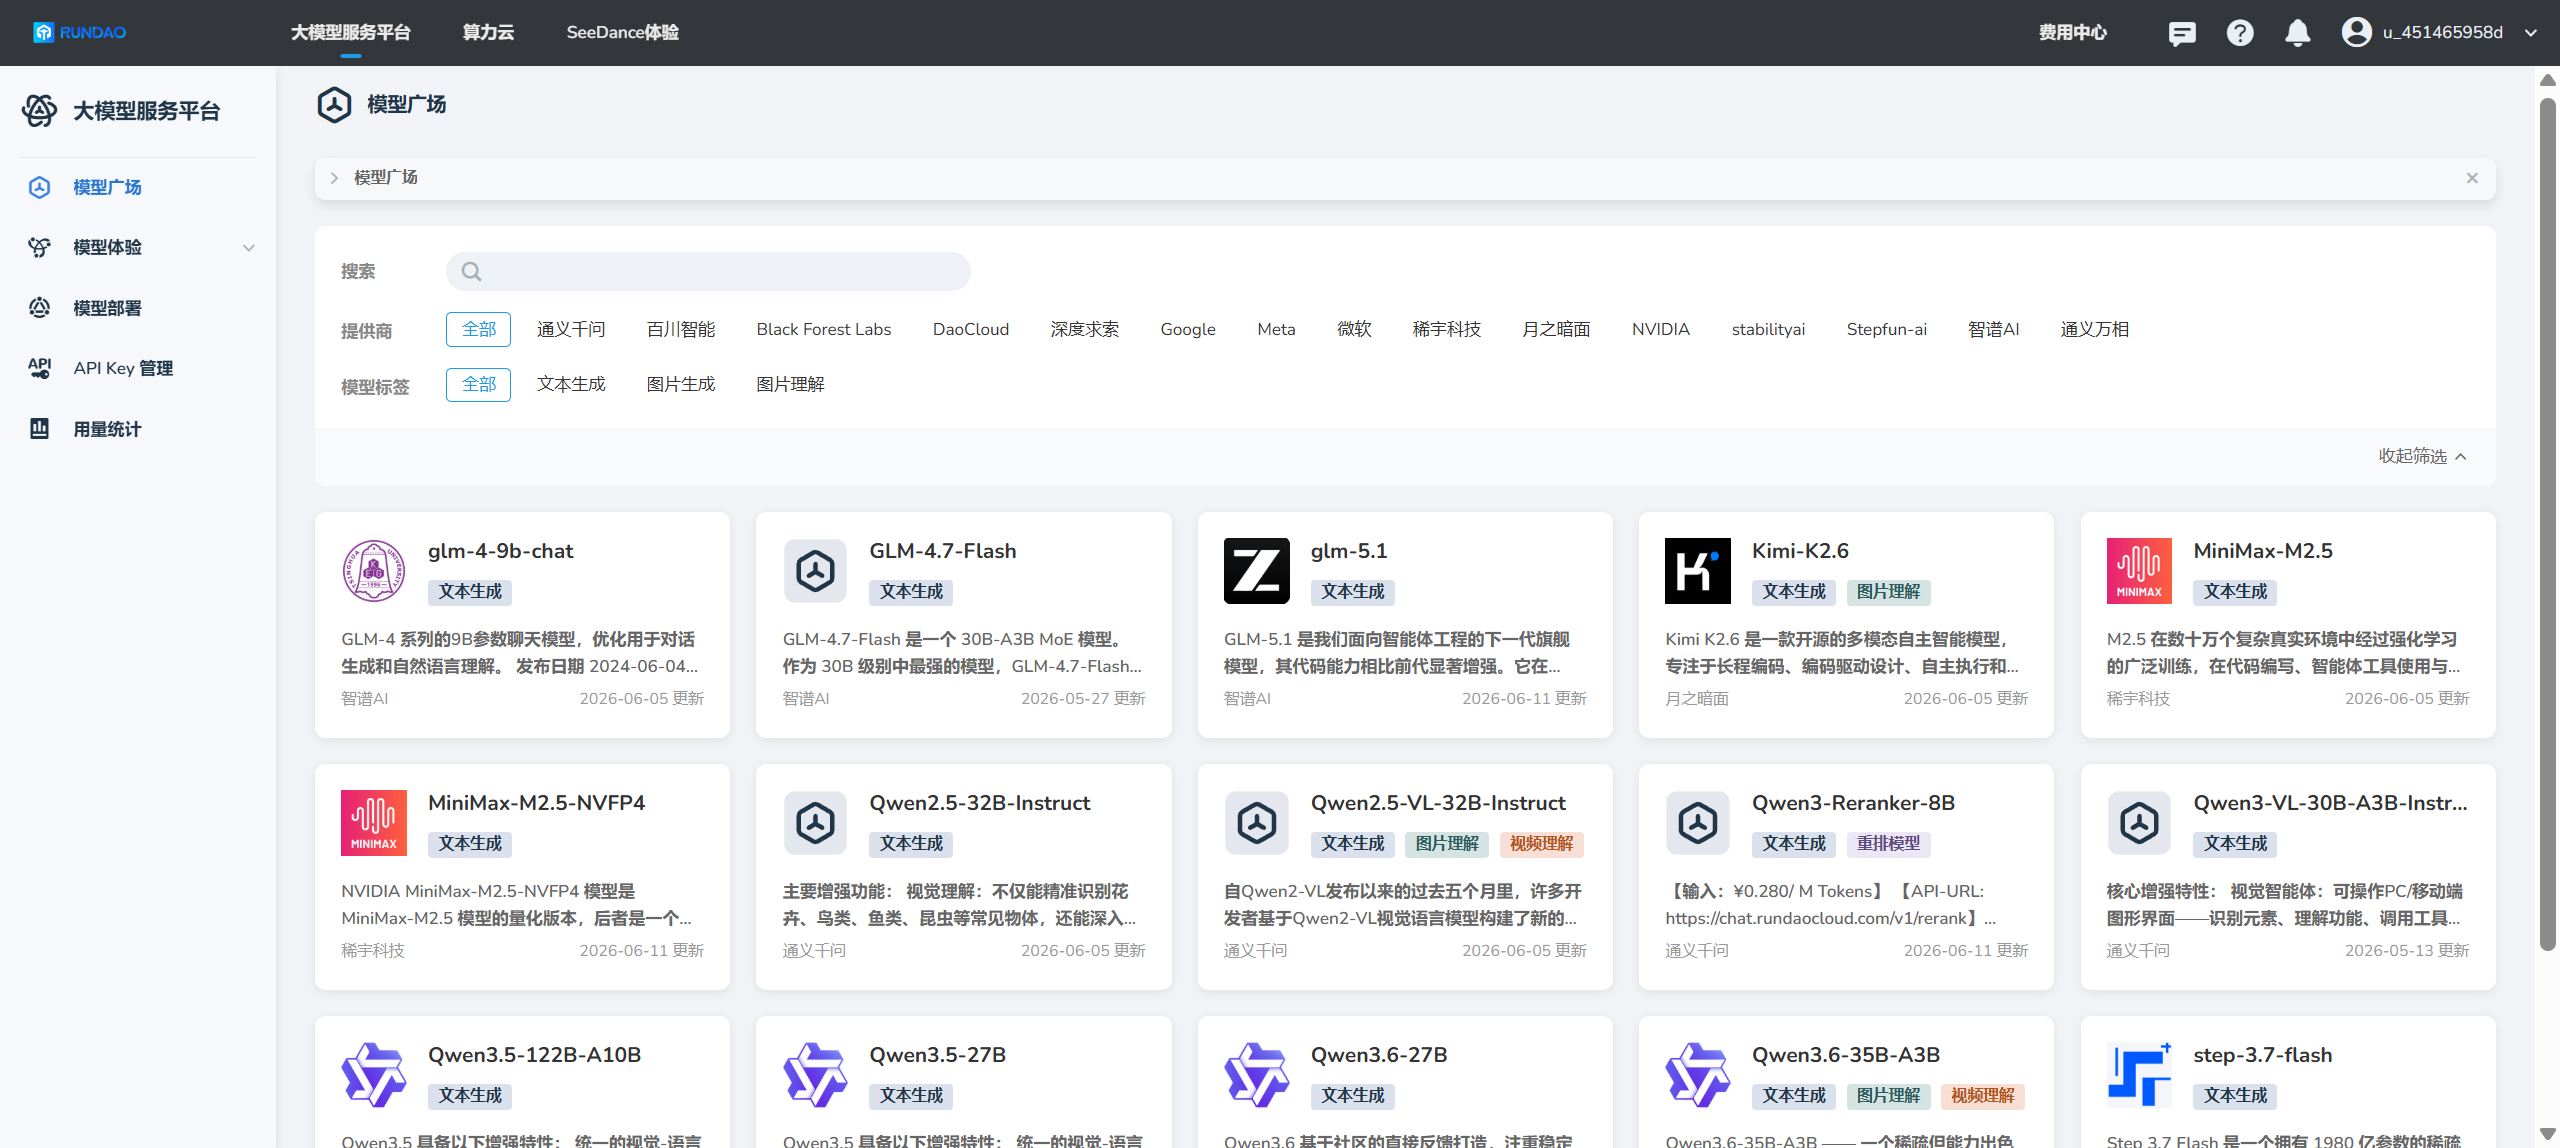Open the SeeDance体验 top tab
This screenshot has width=2560, height=1148.
[622, 33]
